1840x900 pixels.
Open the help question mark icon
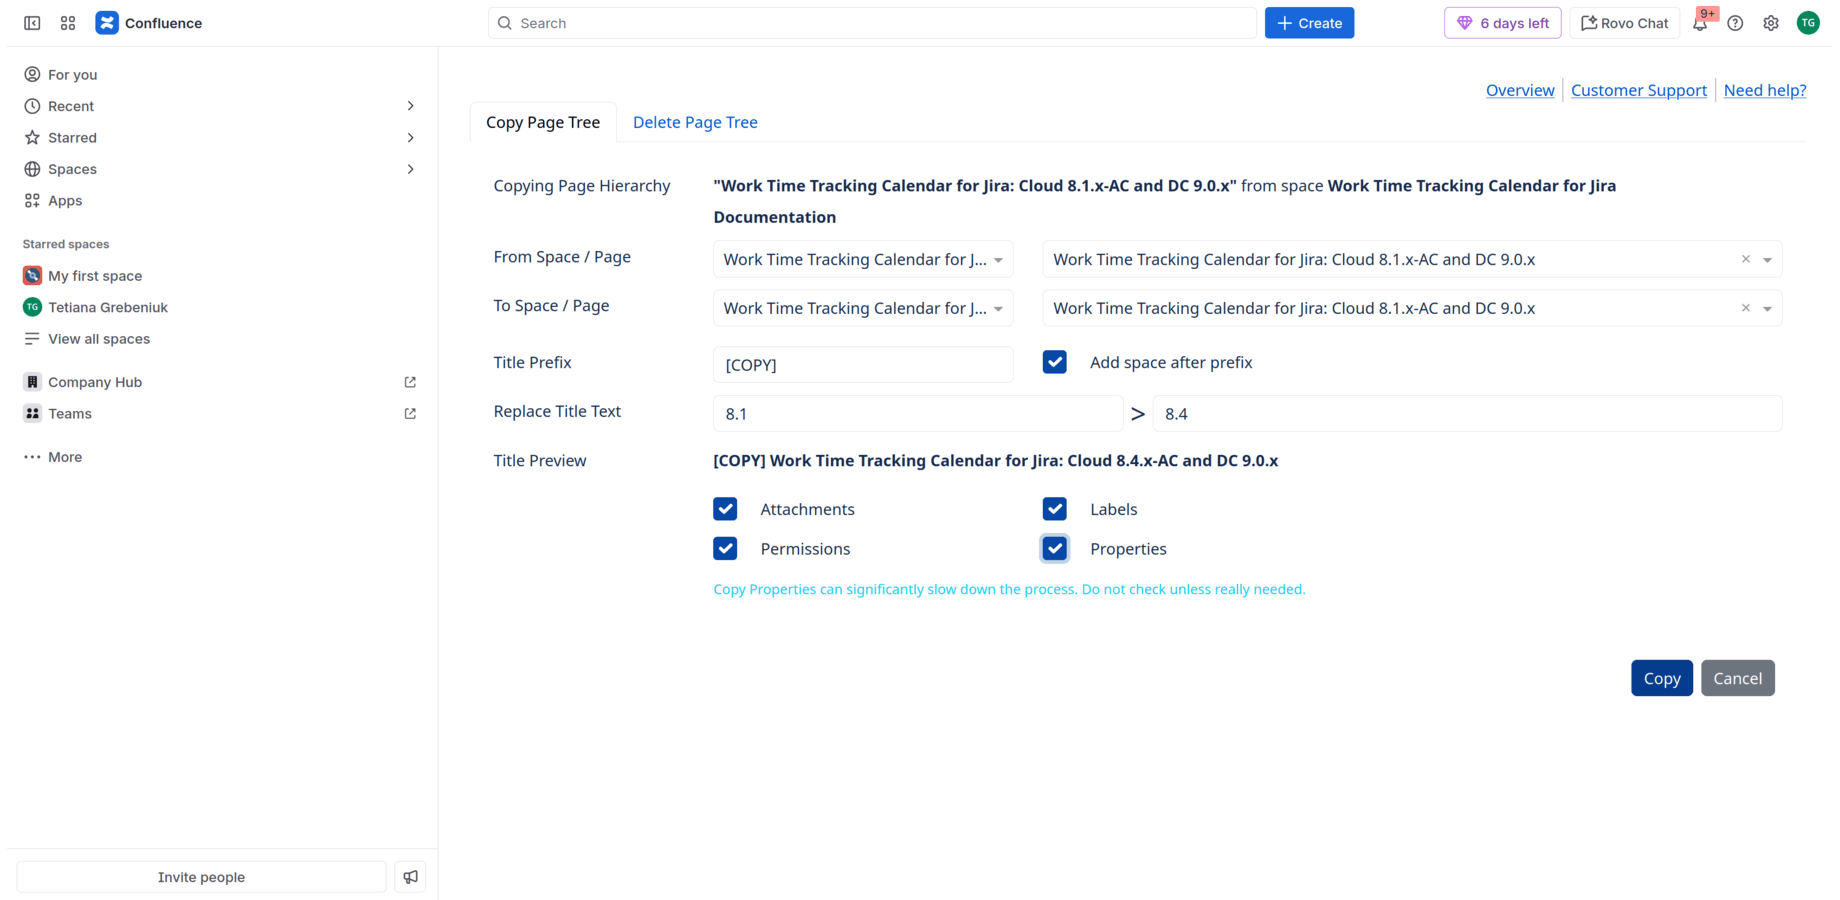(1735, 23)
